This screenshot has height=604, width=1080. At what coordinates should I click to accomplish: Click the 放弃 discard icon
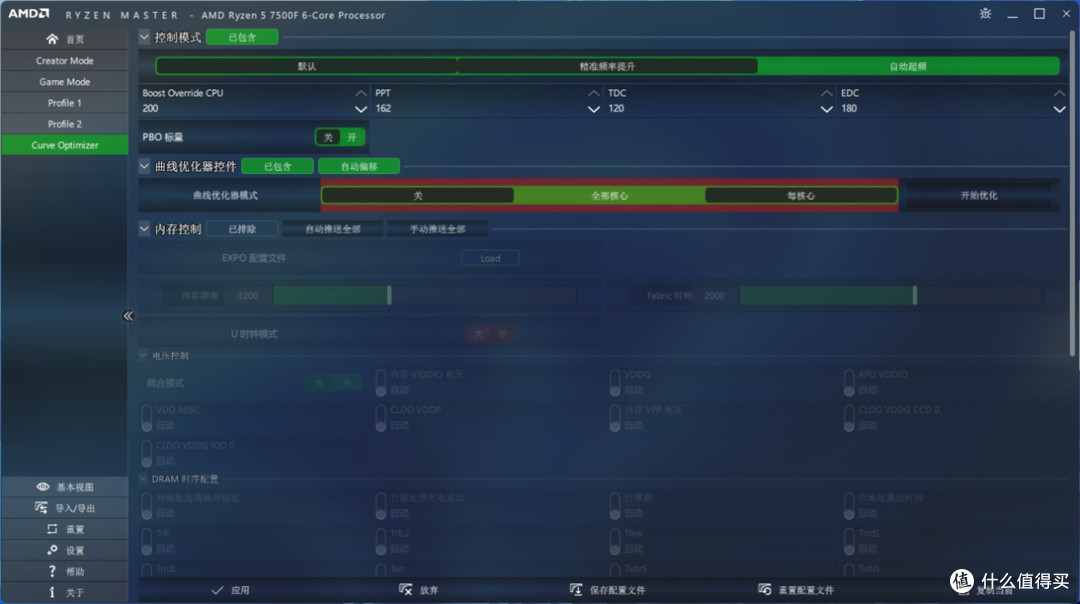pyautogui.click(x=406, y=590)
